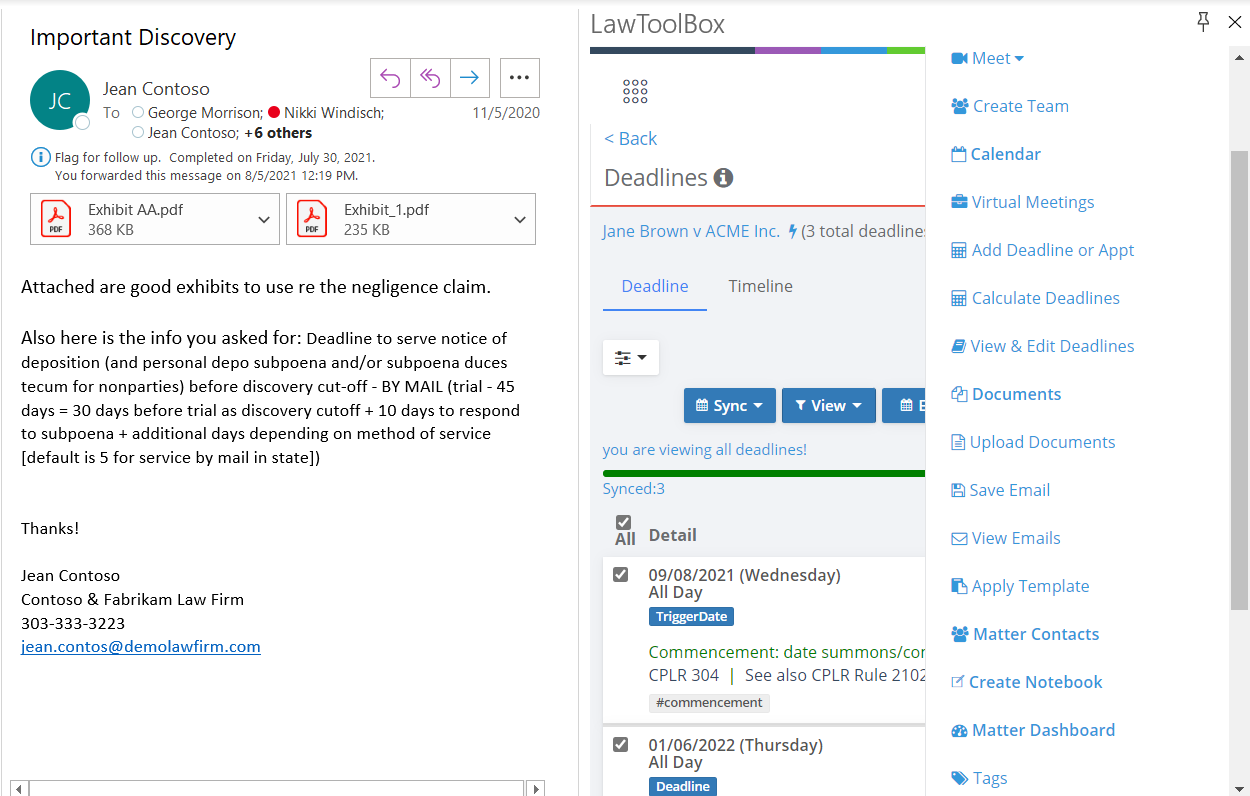
Task: Switch to the Timeline tab
Action: (x=760, y=286)
